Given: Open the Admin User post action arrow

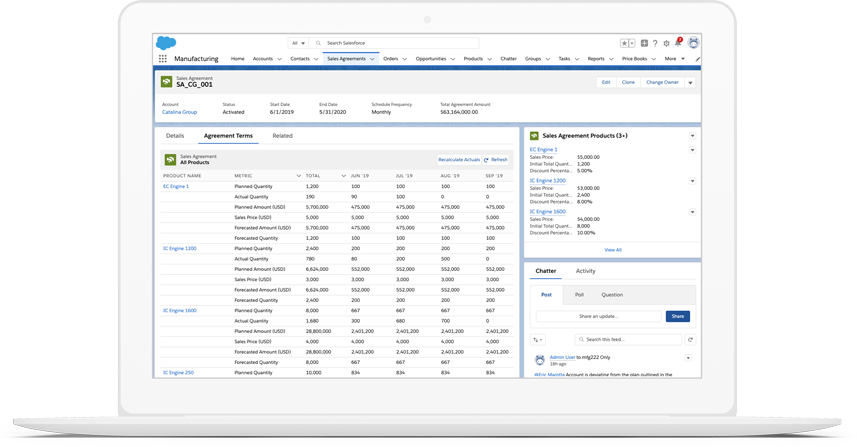Looking at the screenshot, I should tap(688, 358).
